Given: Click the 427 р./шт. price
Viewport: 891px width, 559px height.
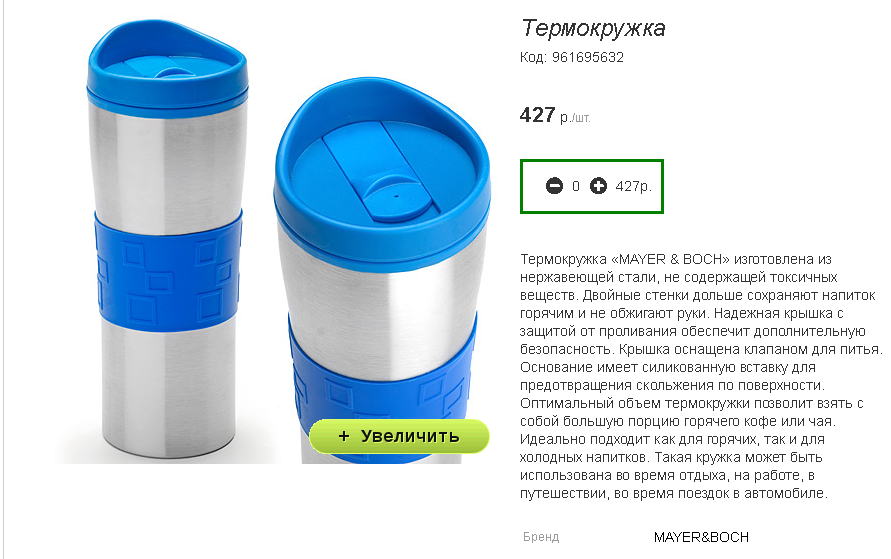Looking at the screenshot, I should [x=555, y=115].
